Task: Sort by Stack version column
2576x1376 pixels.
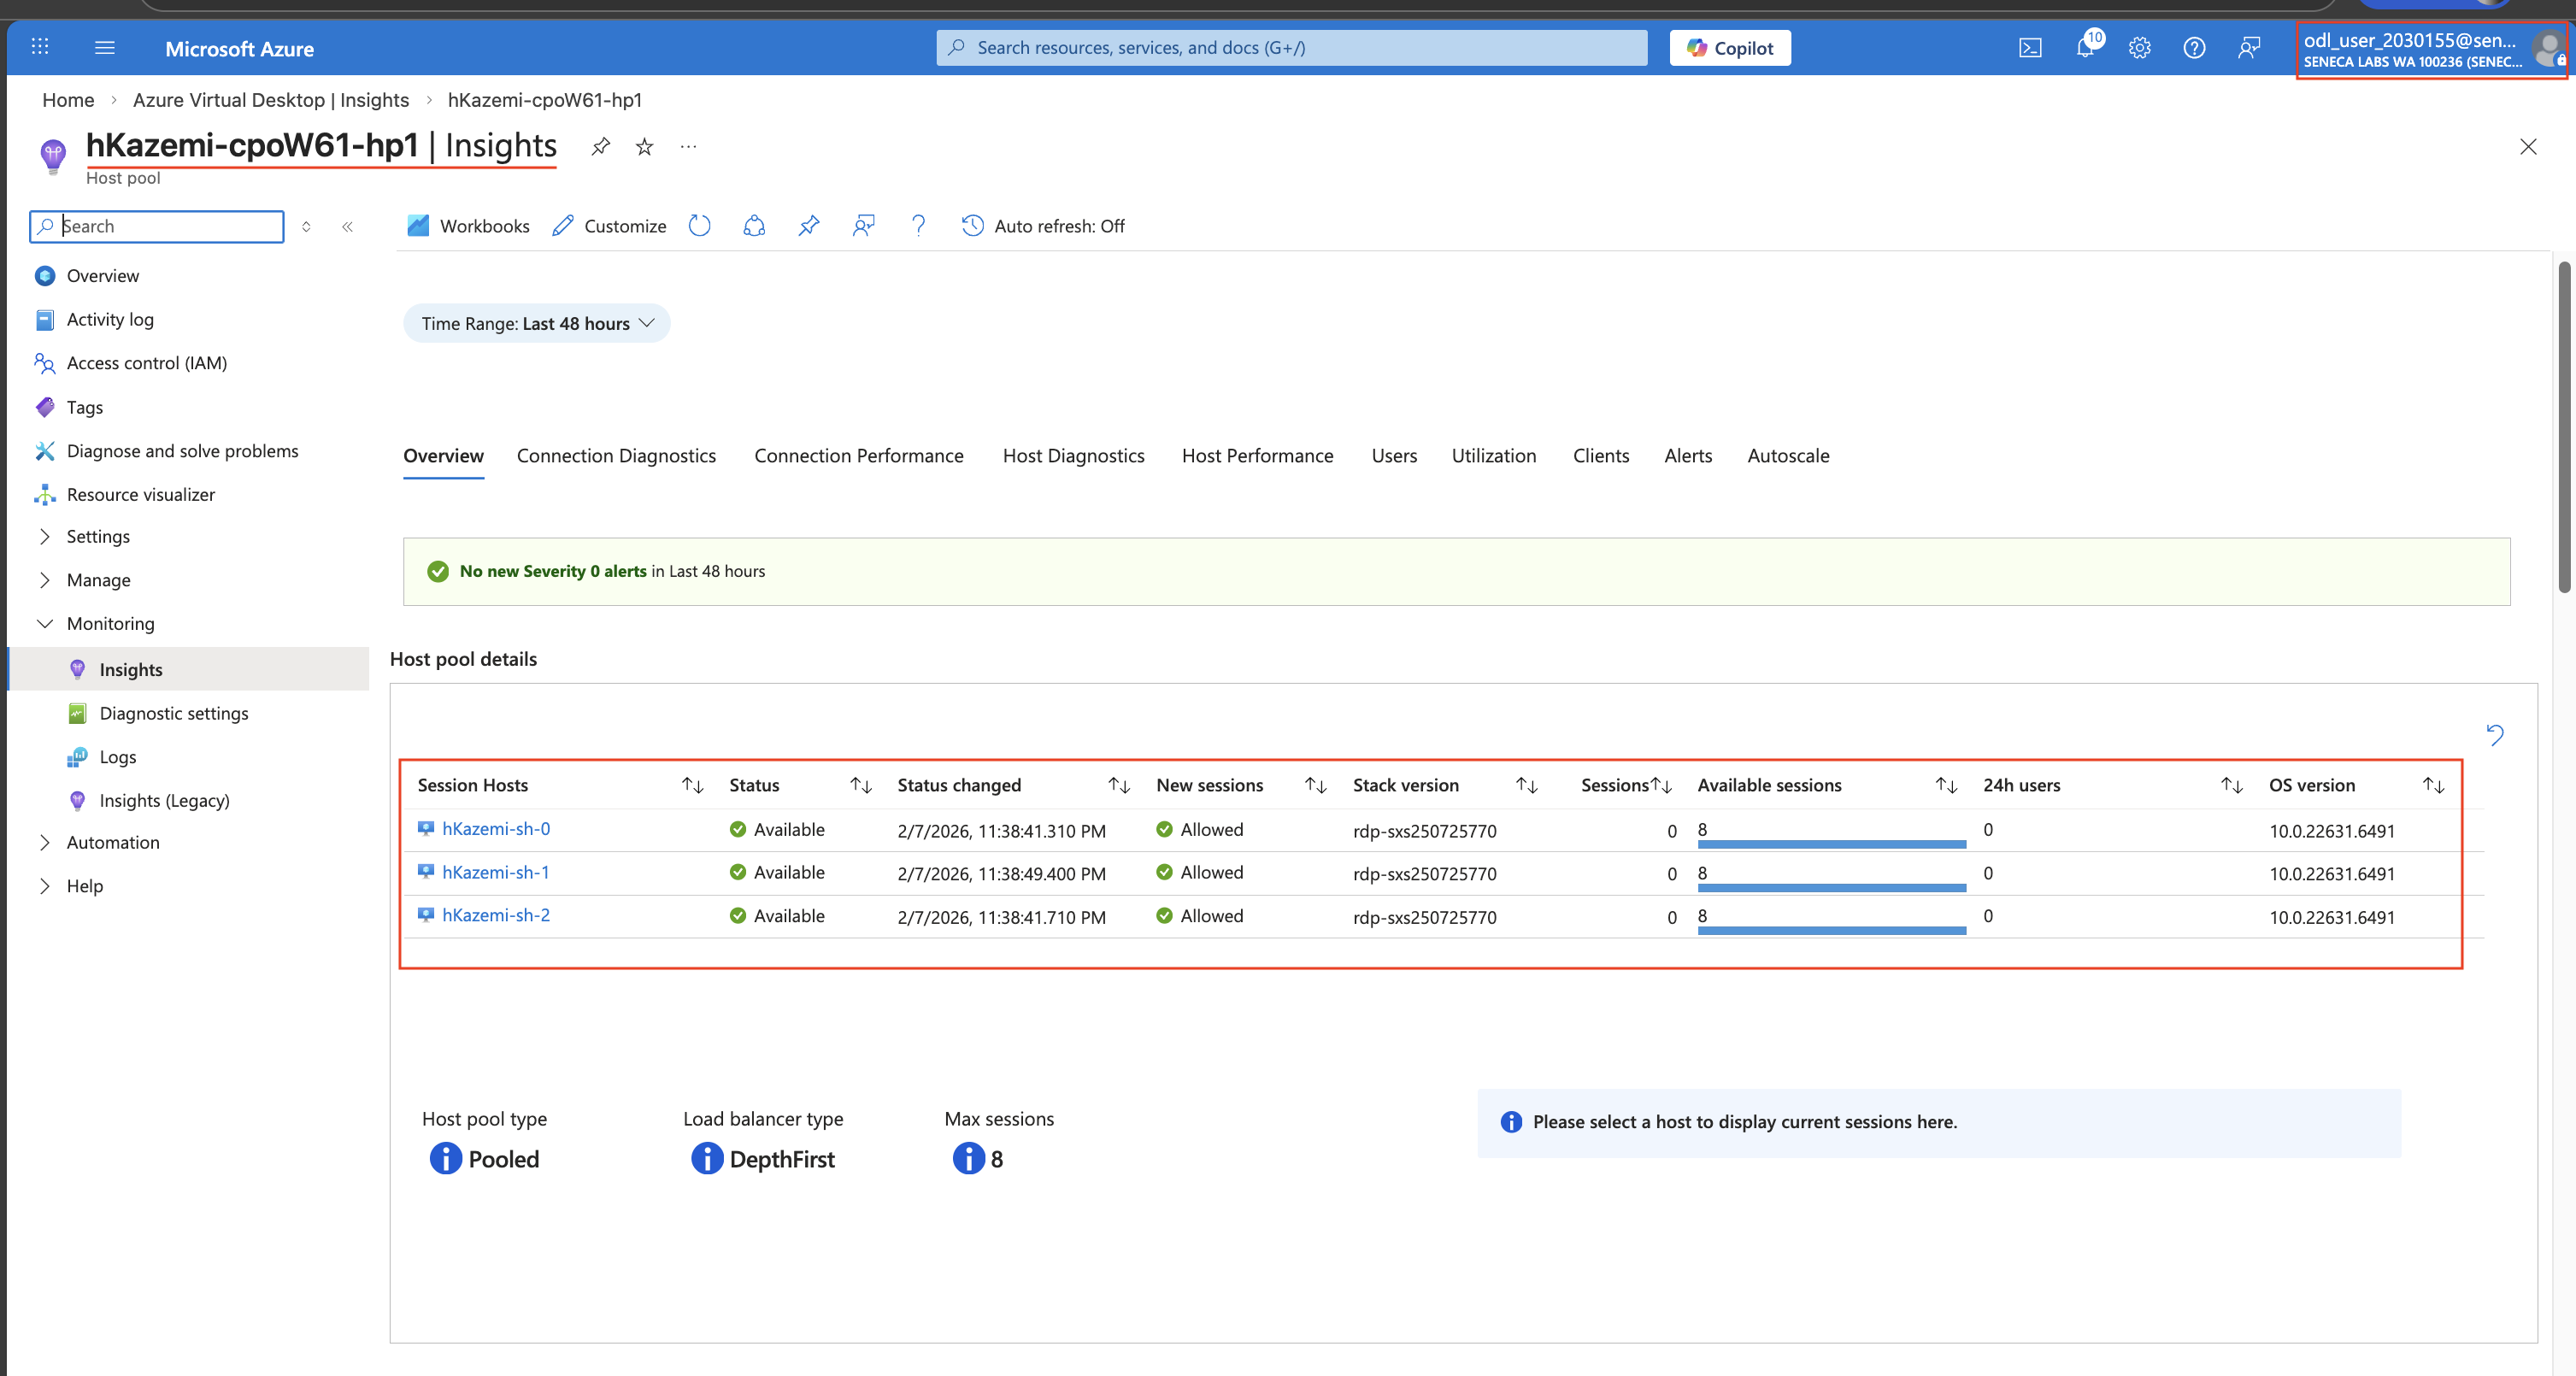Action: coord(1527,785)
